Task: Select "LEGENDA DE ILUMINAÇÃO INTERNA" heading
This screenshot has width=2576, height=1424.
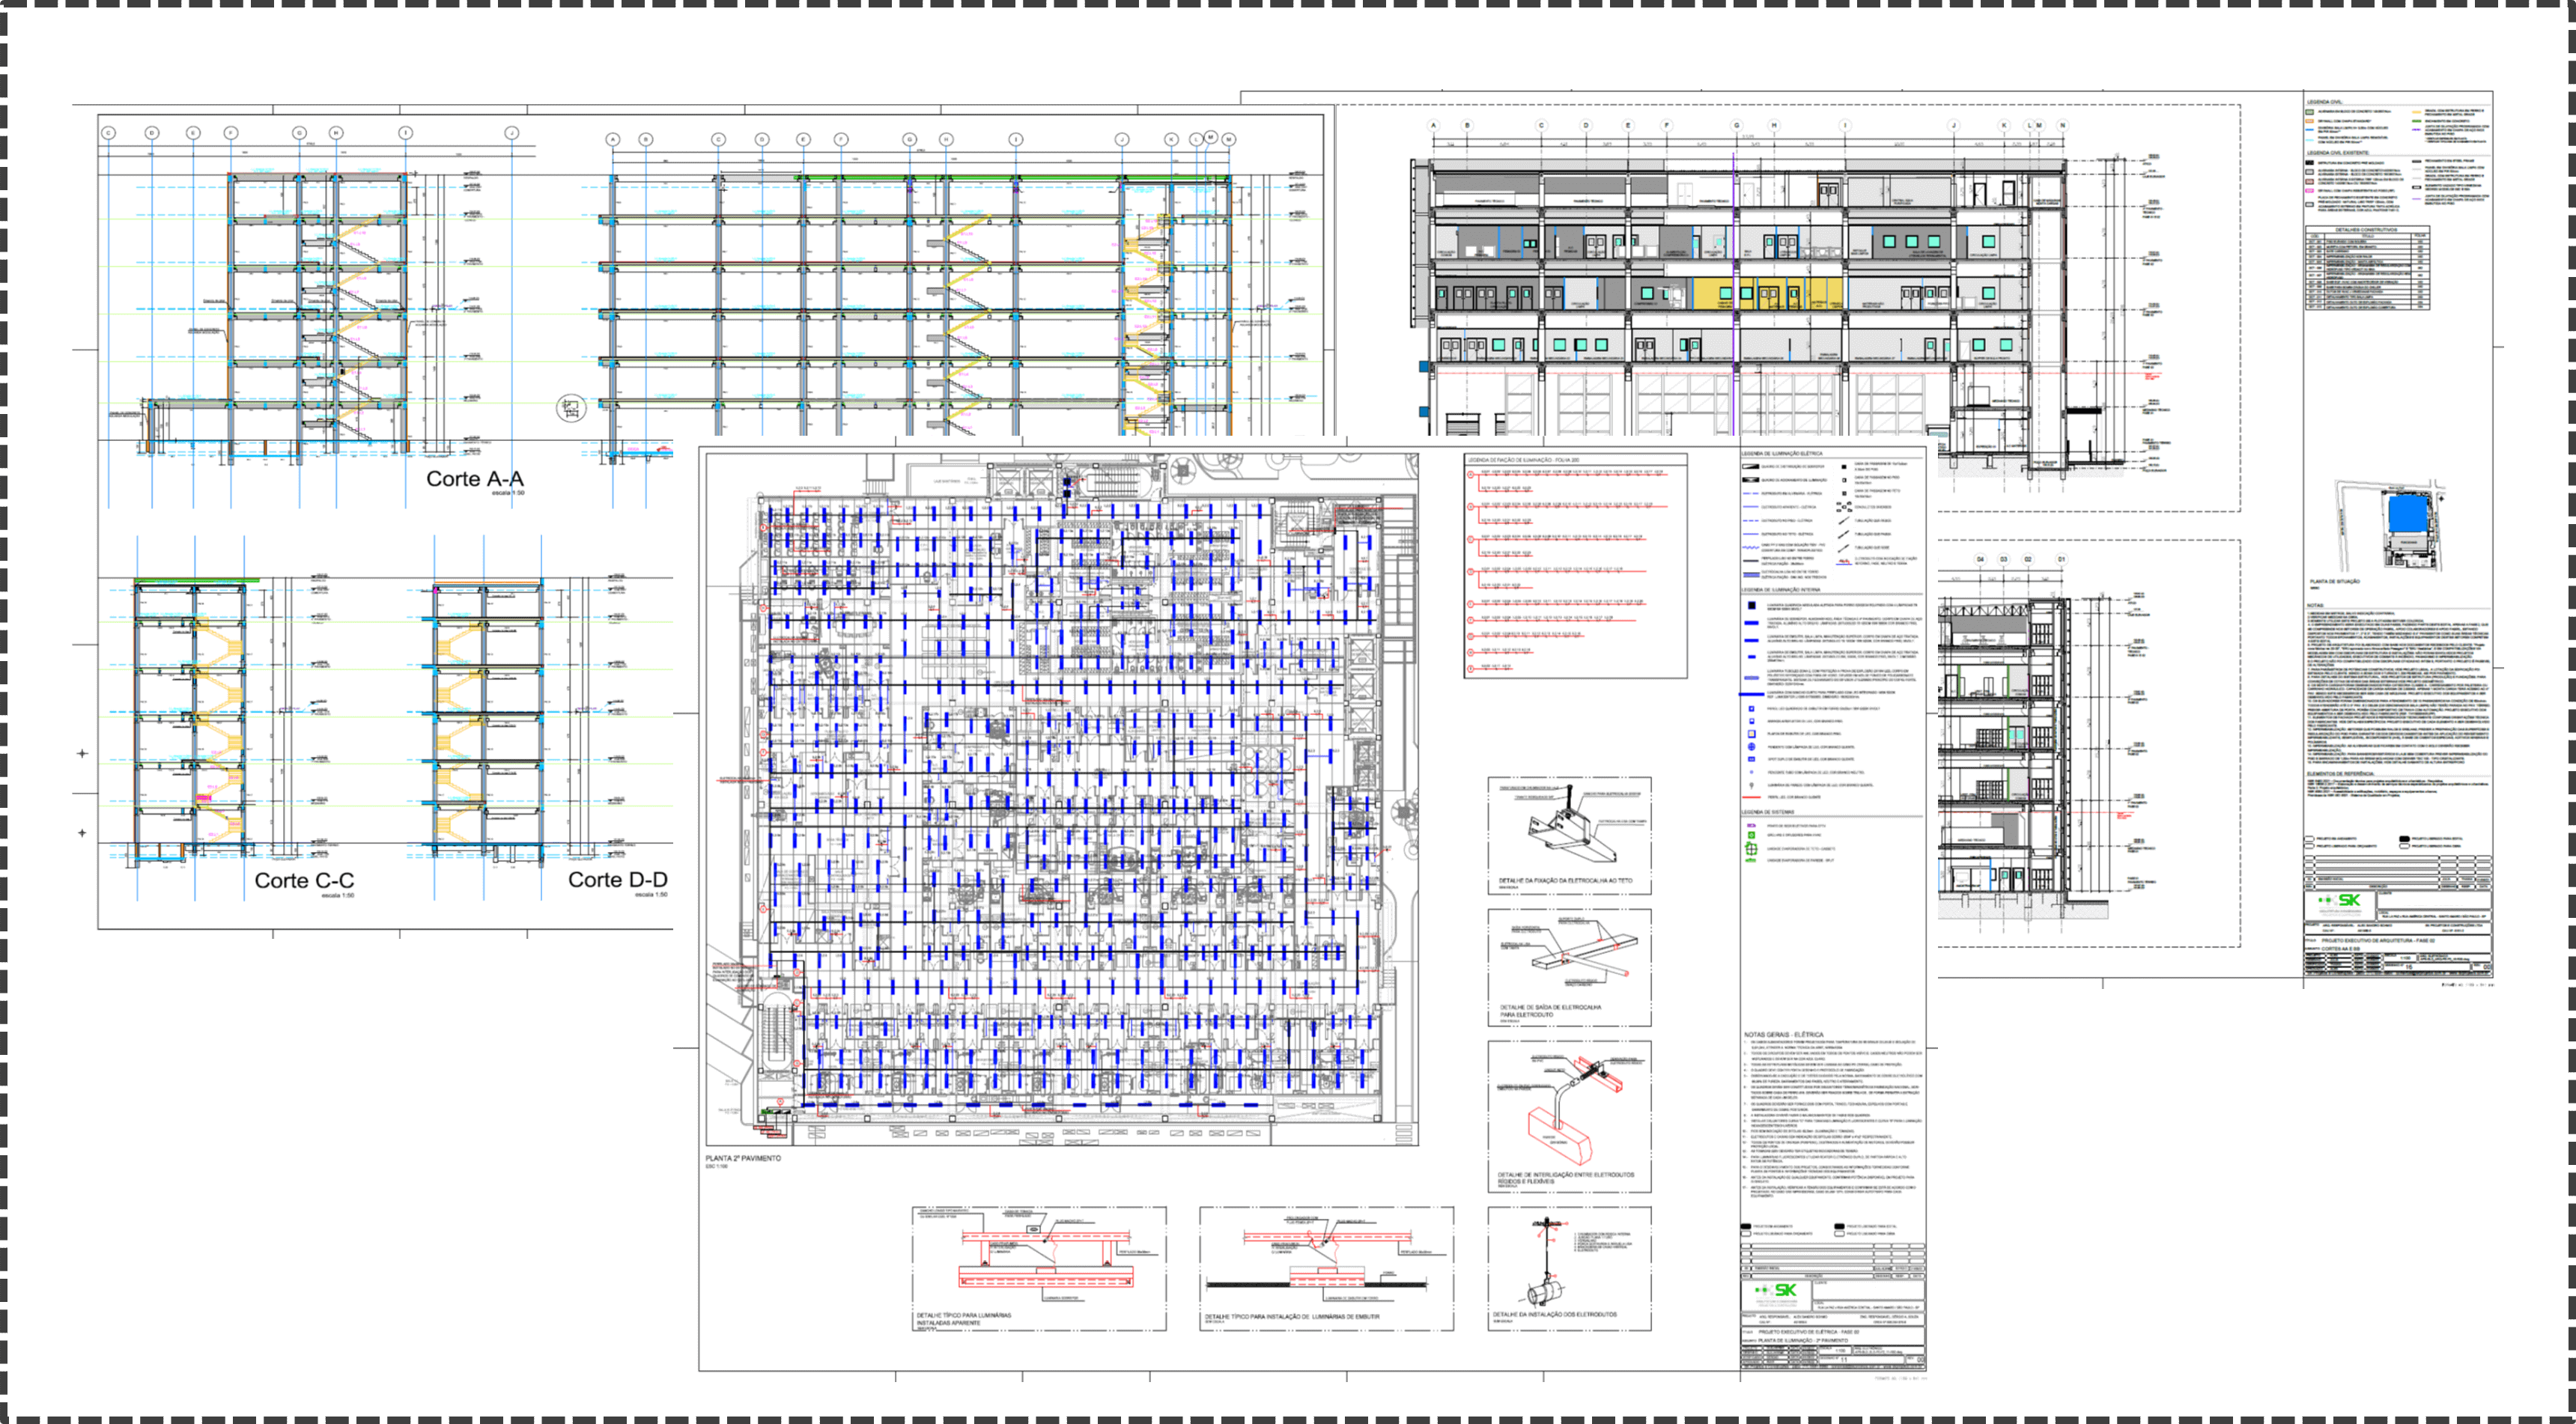Action: pyautogui.click(x=1781, y=589)
